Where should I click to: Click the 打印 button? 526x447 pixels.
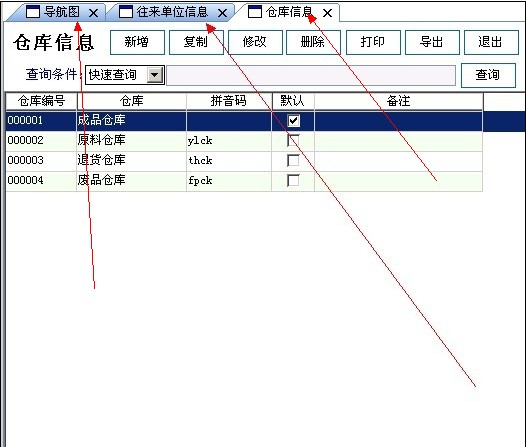pyautogui.click(x=373, y=42)
